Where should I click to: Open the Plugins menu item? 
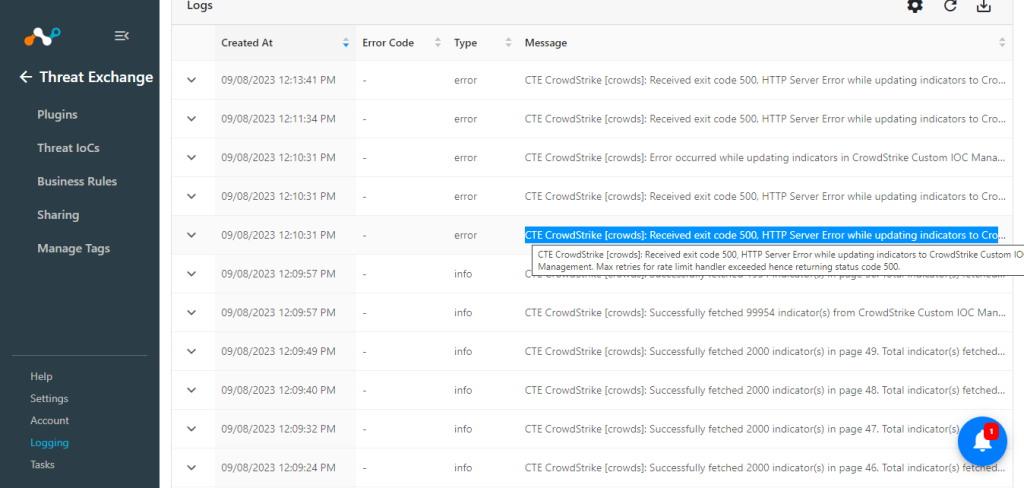(x=57, y=114)
